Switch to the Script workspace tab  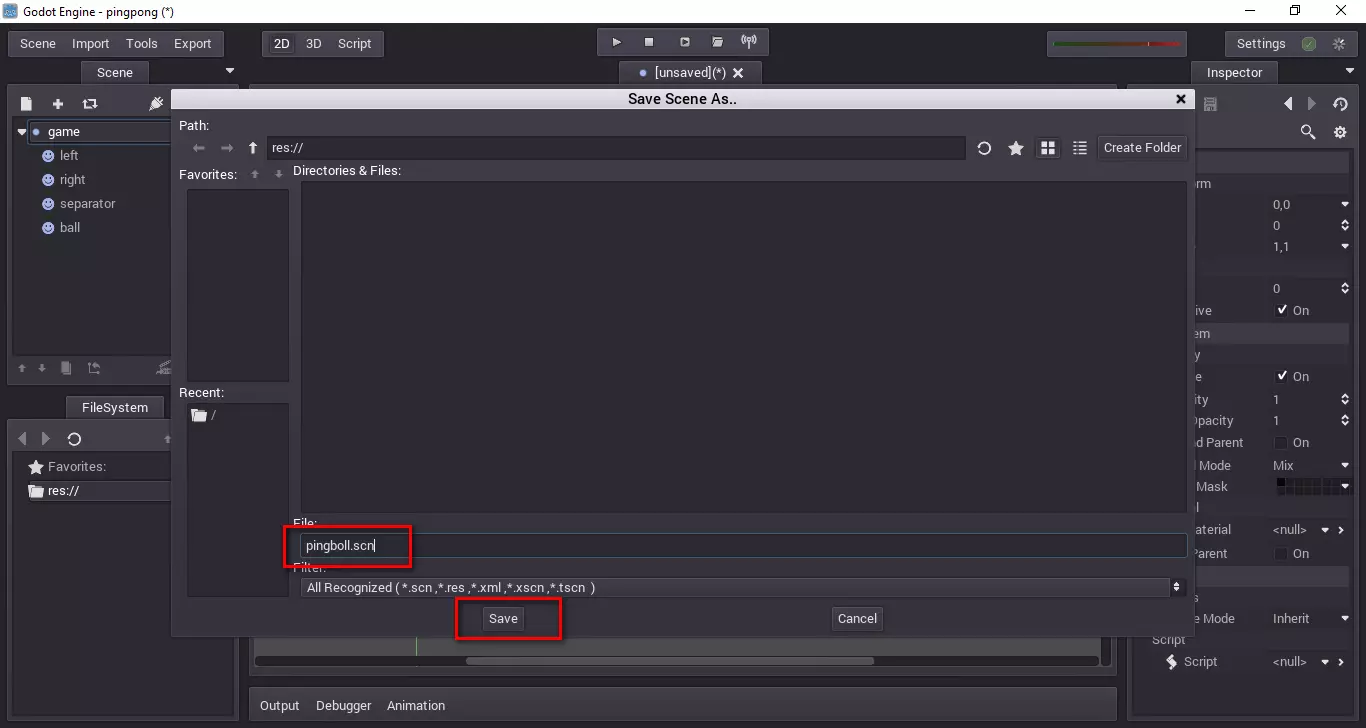[354, 44]
